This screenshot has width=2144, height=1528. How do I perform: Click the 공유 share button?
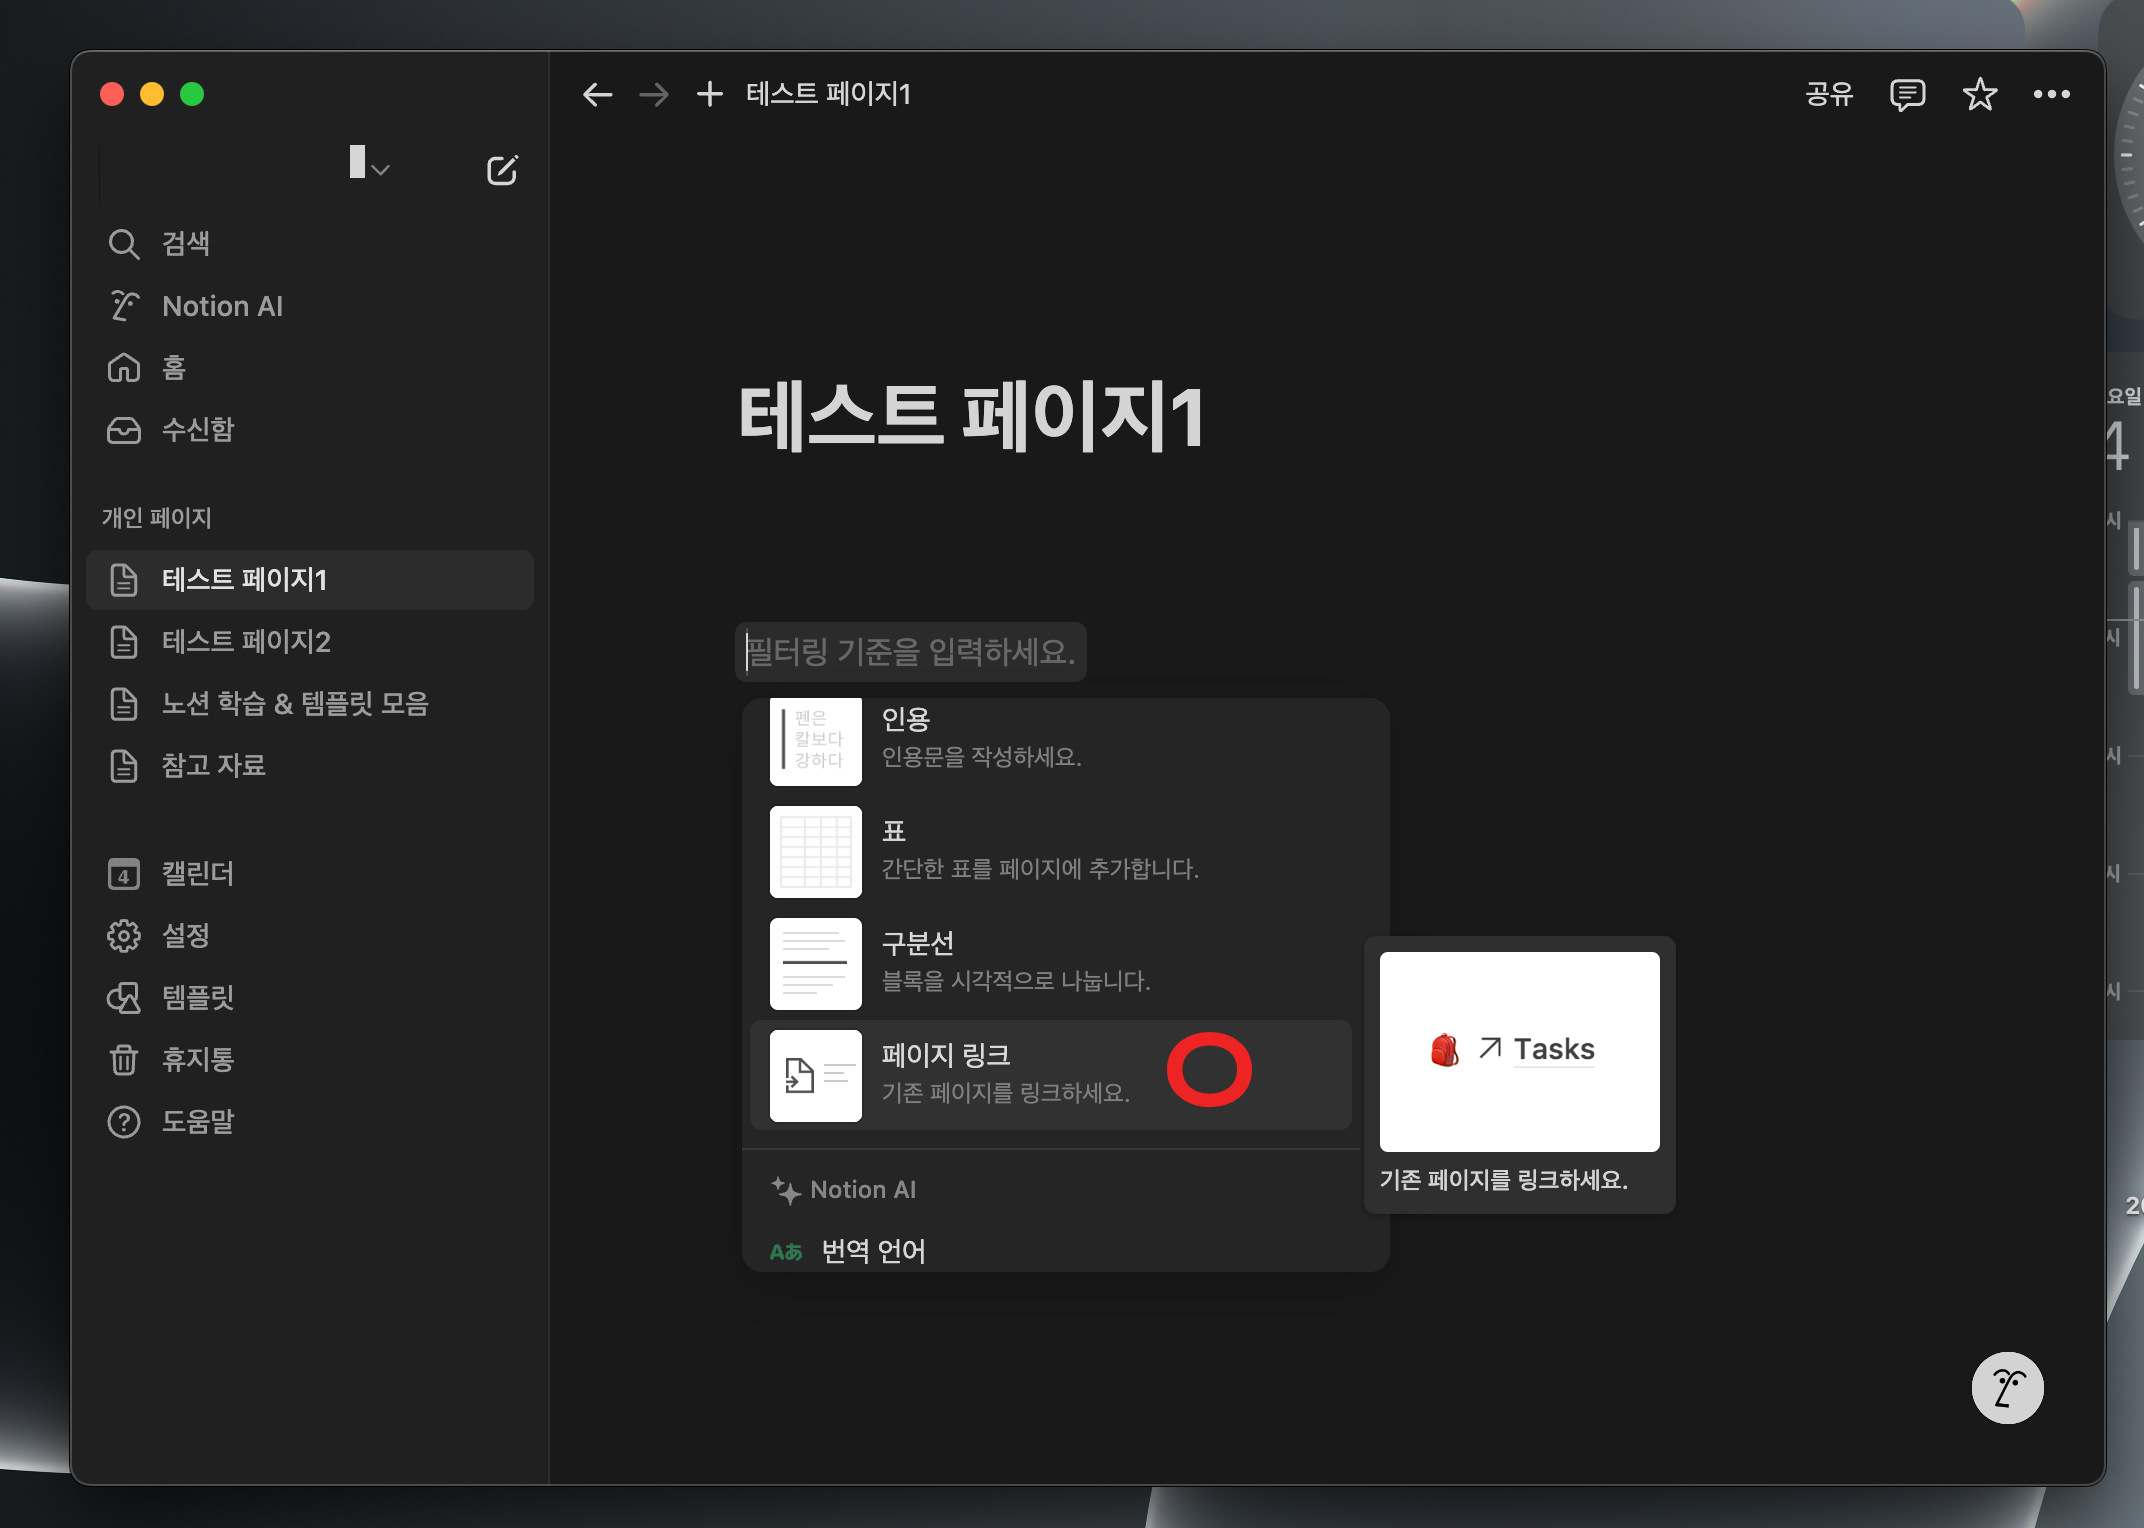pyautogui.click(x=1828, y=95)
